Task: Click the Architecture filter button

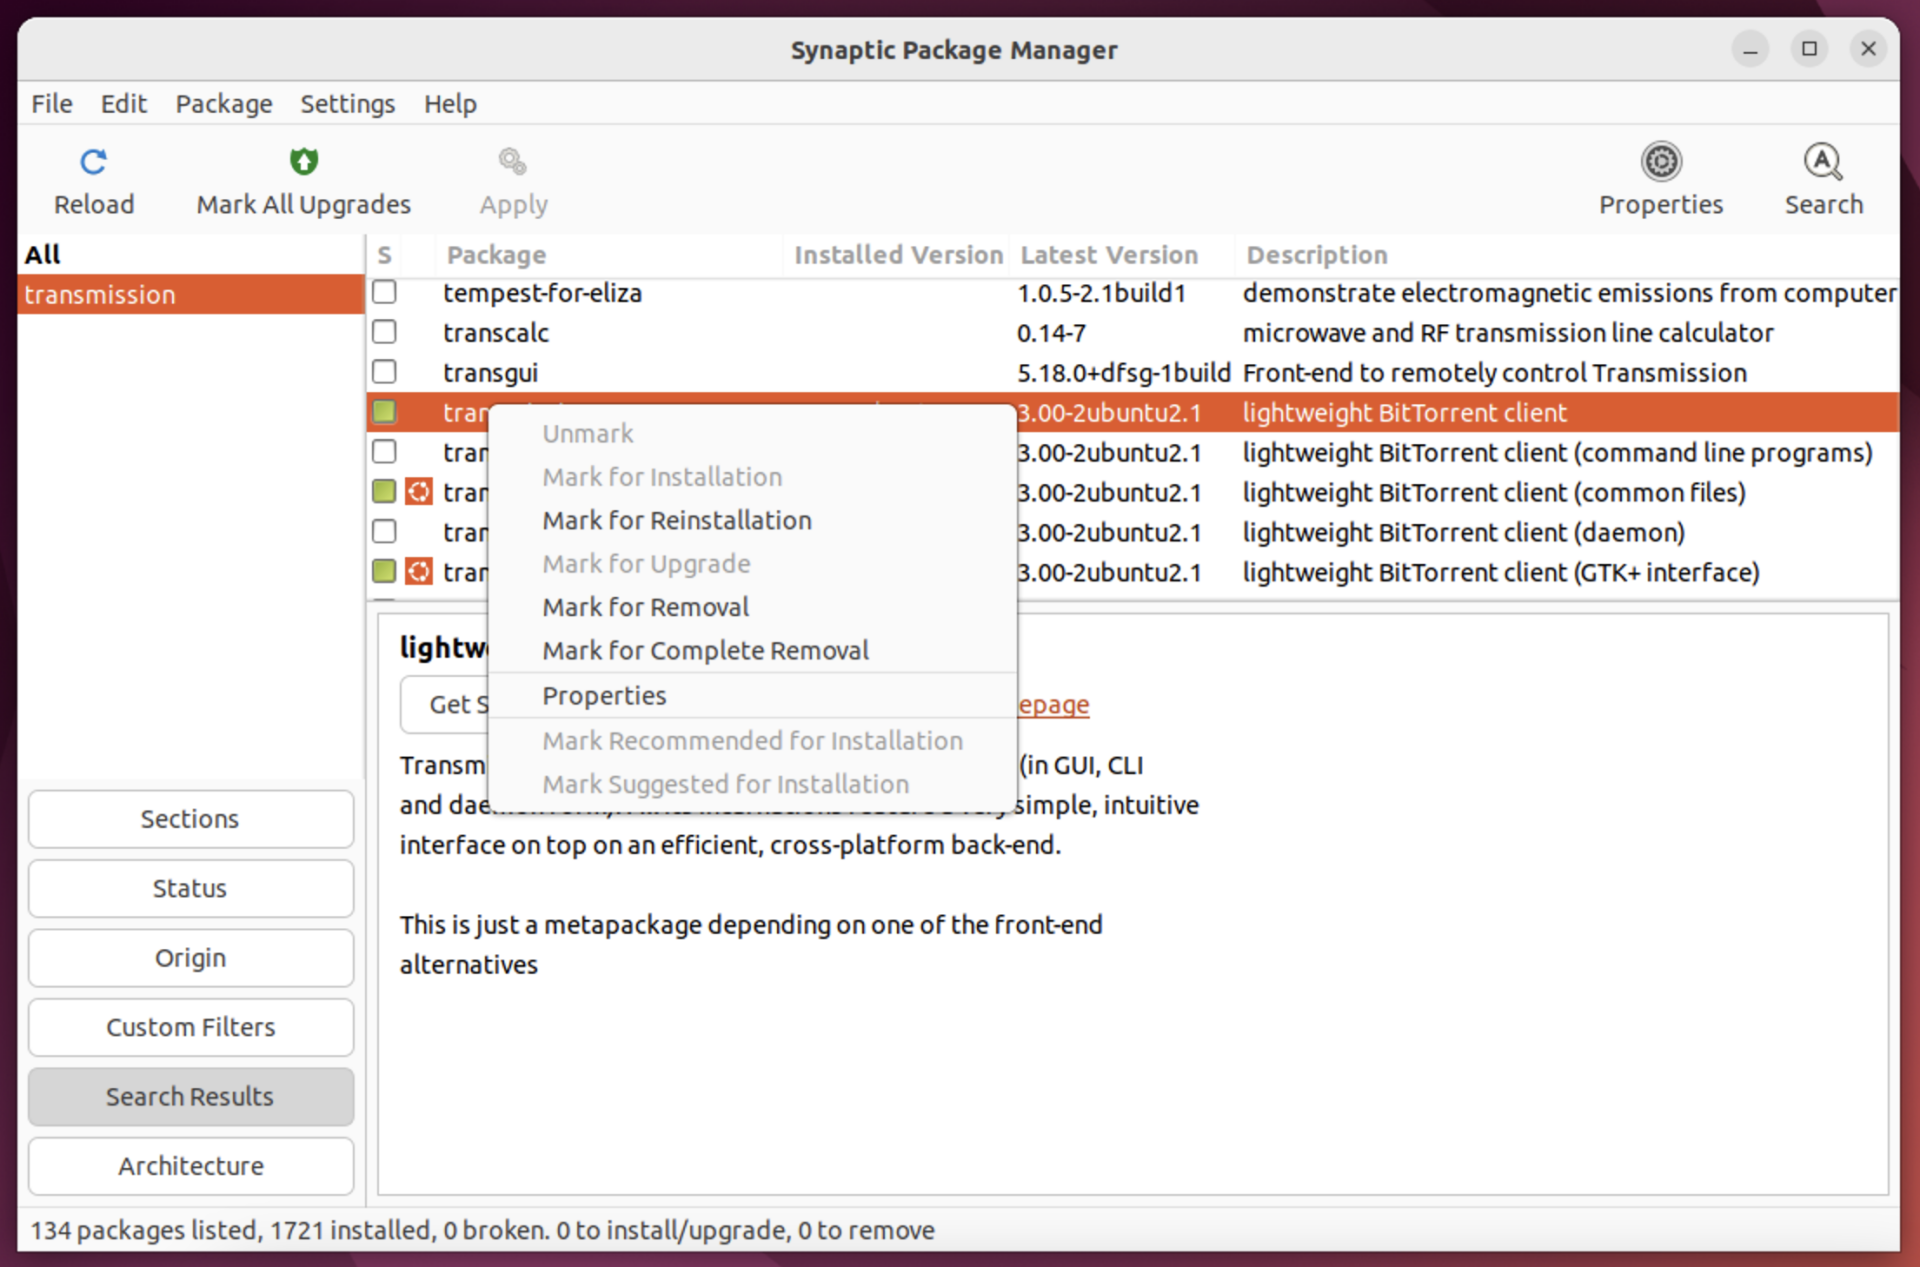Action: coord(190,1165)
